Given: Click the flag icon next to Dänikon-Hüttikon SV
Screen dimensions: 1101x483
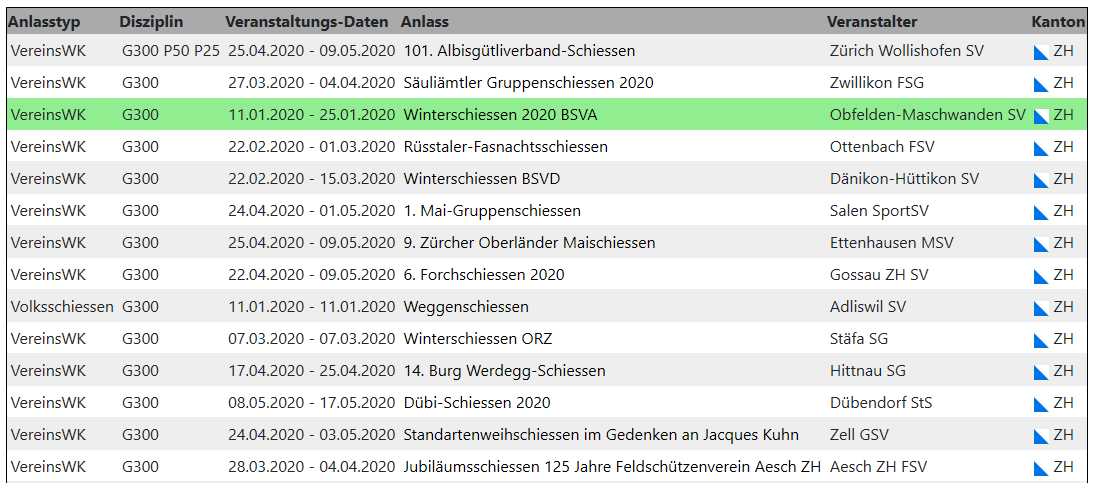Looking at the screenshot, I should [1041, 180].
